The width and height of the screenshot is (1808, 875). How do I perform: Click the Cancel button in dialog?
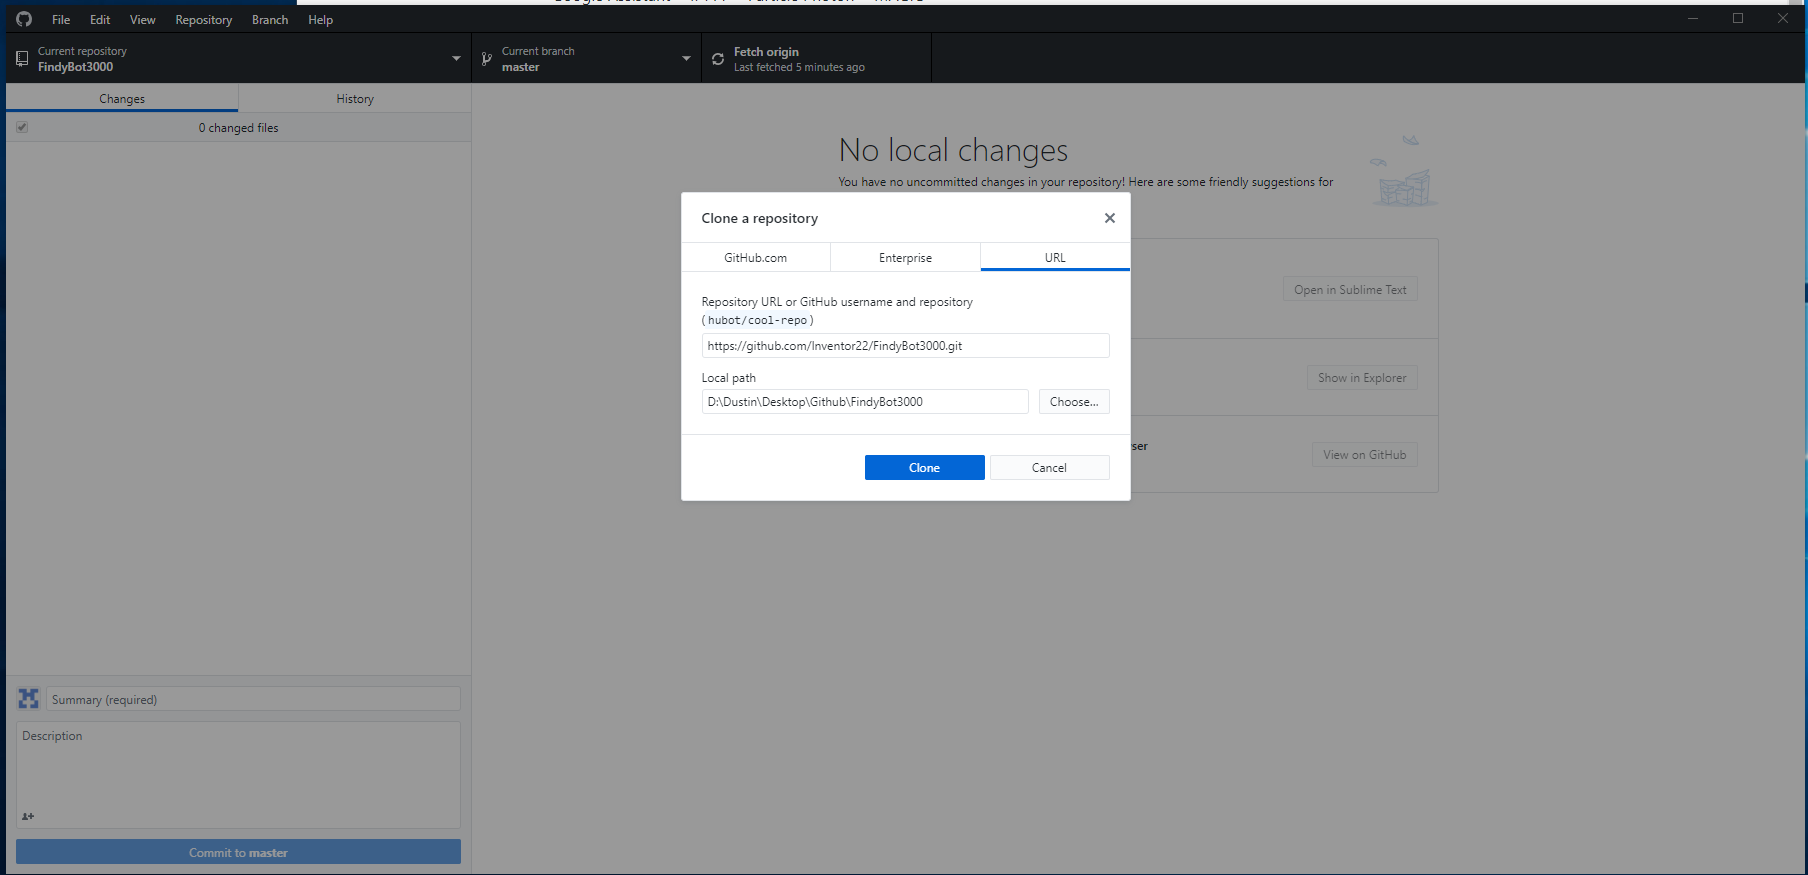pyautogui.click(x=1050, y=467)
